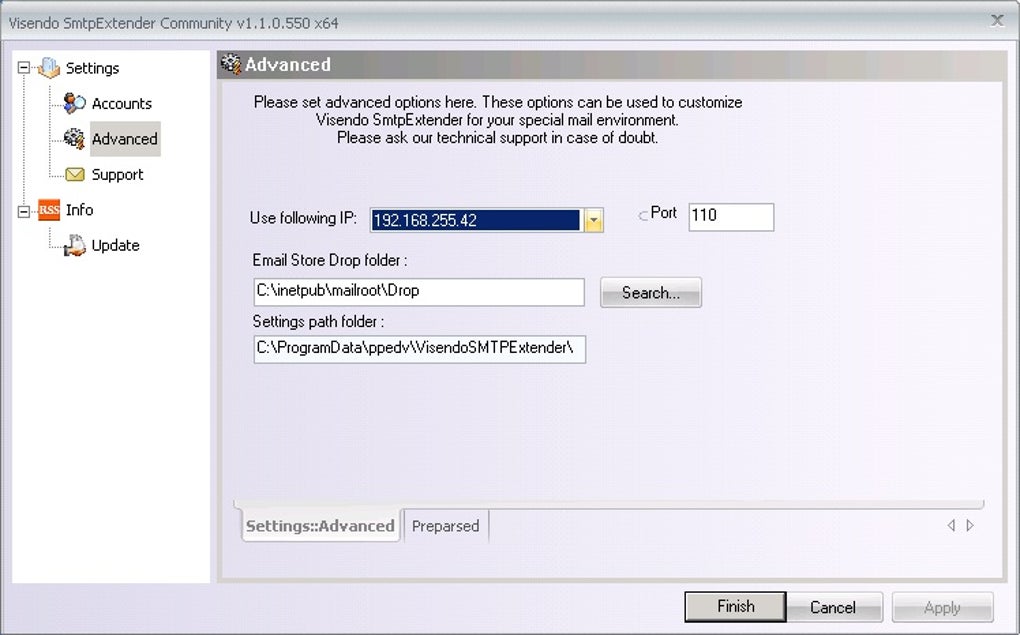Viewport: 1020px width, 635px height.
Task: Click the Support envelope icon
Action: (x=75, y=174)
